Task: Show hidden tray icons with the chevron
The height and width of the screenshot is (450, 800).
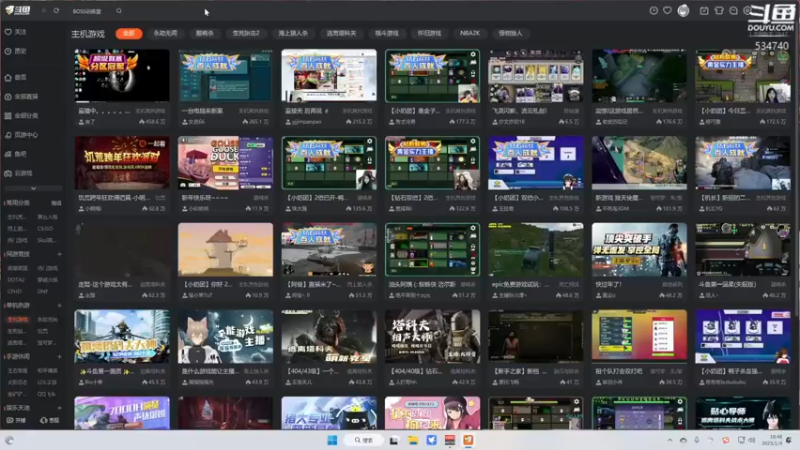Action: [669, 440]
